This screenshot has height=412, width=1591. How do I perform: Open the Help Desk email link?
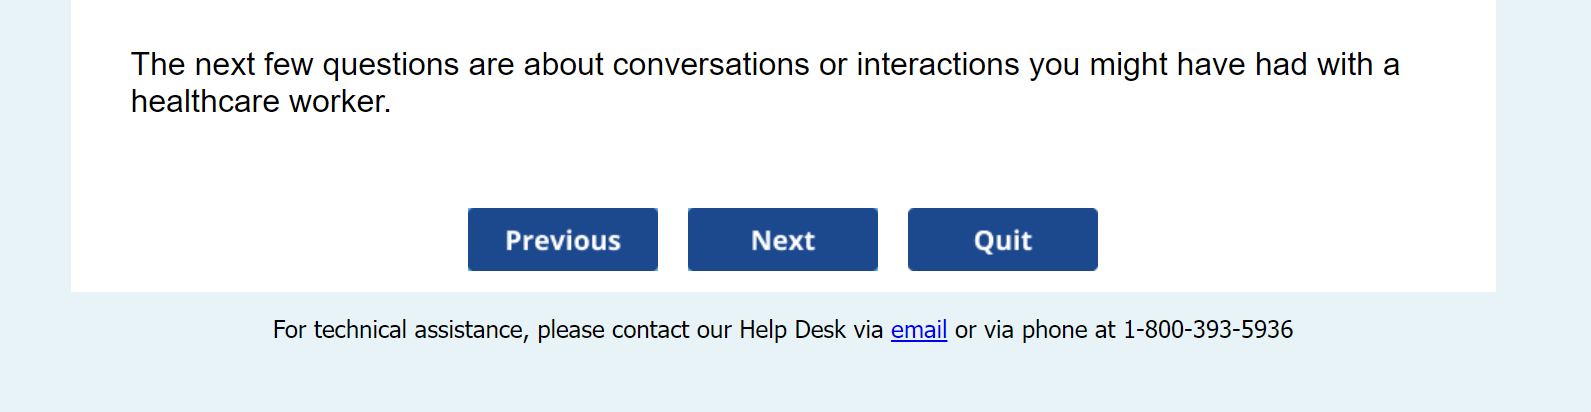(x=918, y=330)
